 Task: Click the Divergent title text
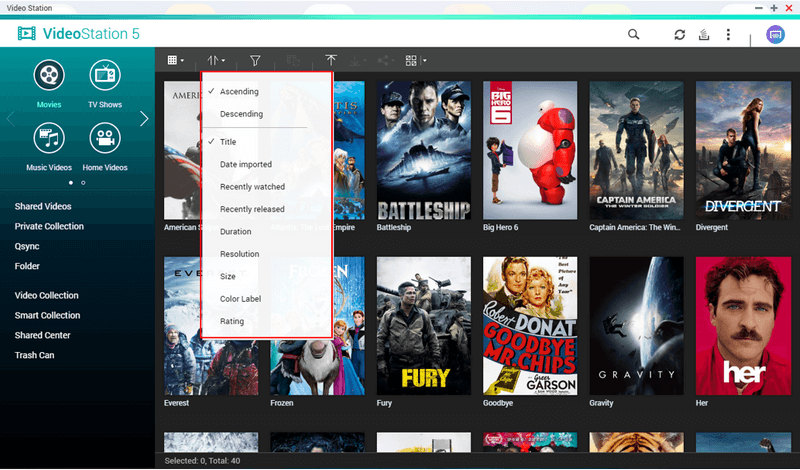[712, 227]
